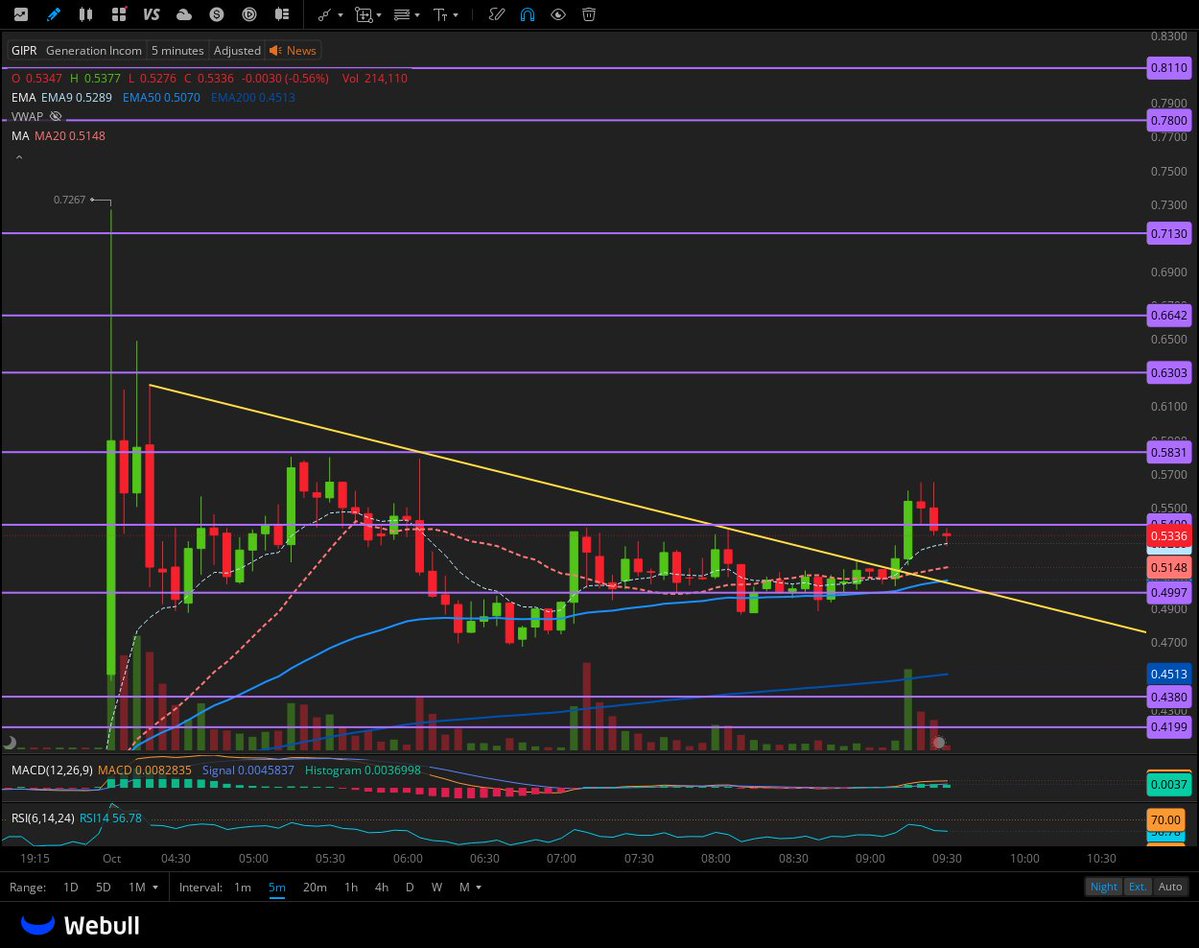Click the replay circle icon
The width and height of the screenshot is (1199, 948).
pyautogui.click(x=249, y=15)
